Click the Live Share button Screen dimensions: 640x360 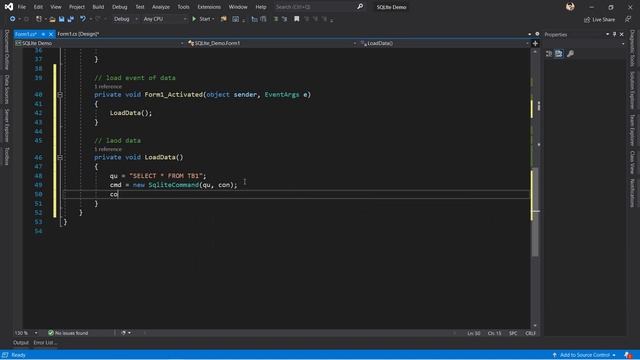(x=599, y=19)
